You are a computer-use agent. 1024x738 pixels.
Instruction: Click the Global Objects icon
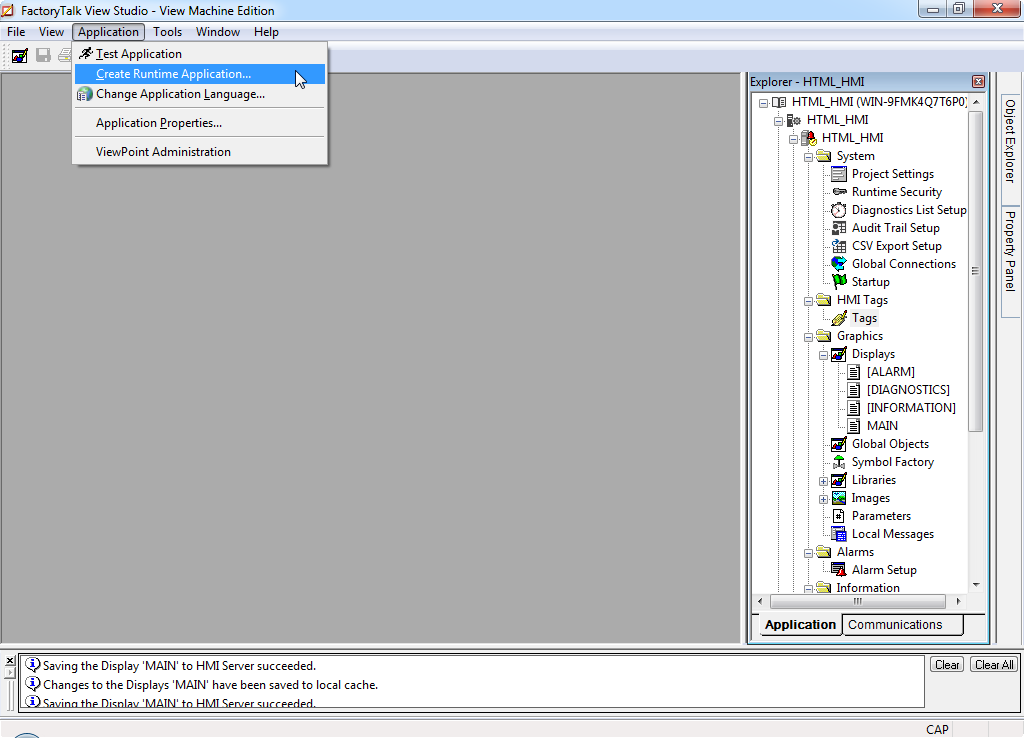pyautogui.click(x=839, y=444)
